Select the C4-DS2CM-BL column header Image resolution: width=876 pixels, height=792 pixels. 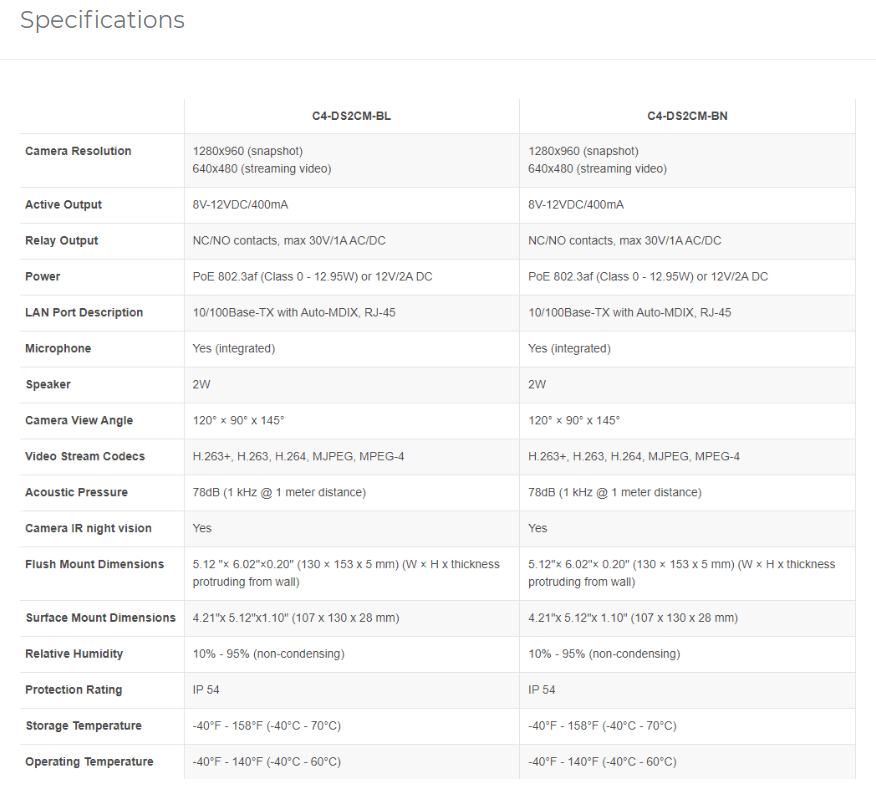coord(351,116)
